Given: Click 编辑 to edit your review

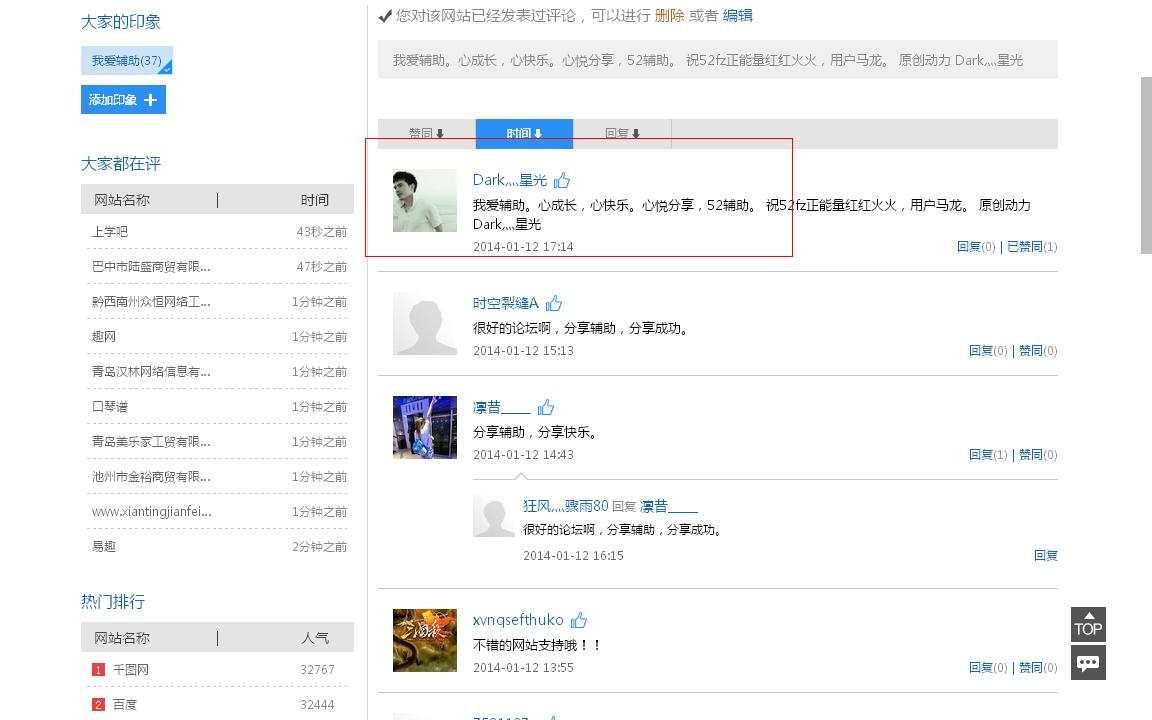Looking at the screenshot, I should click(x=738, y=16).
